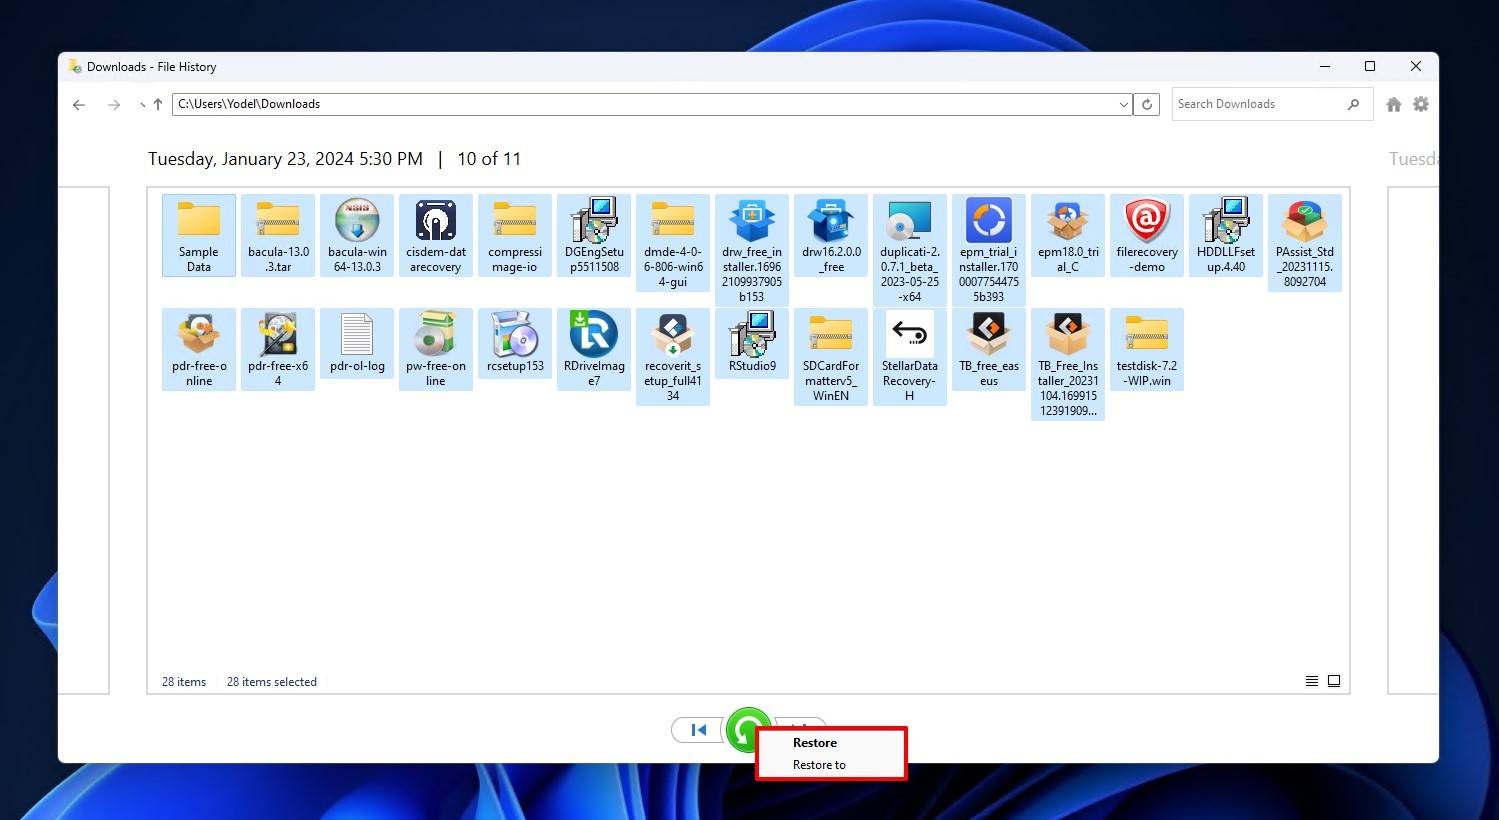
Task: Select the epm18.0_trial_C file
Action: 1068,235
